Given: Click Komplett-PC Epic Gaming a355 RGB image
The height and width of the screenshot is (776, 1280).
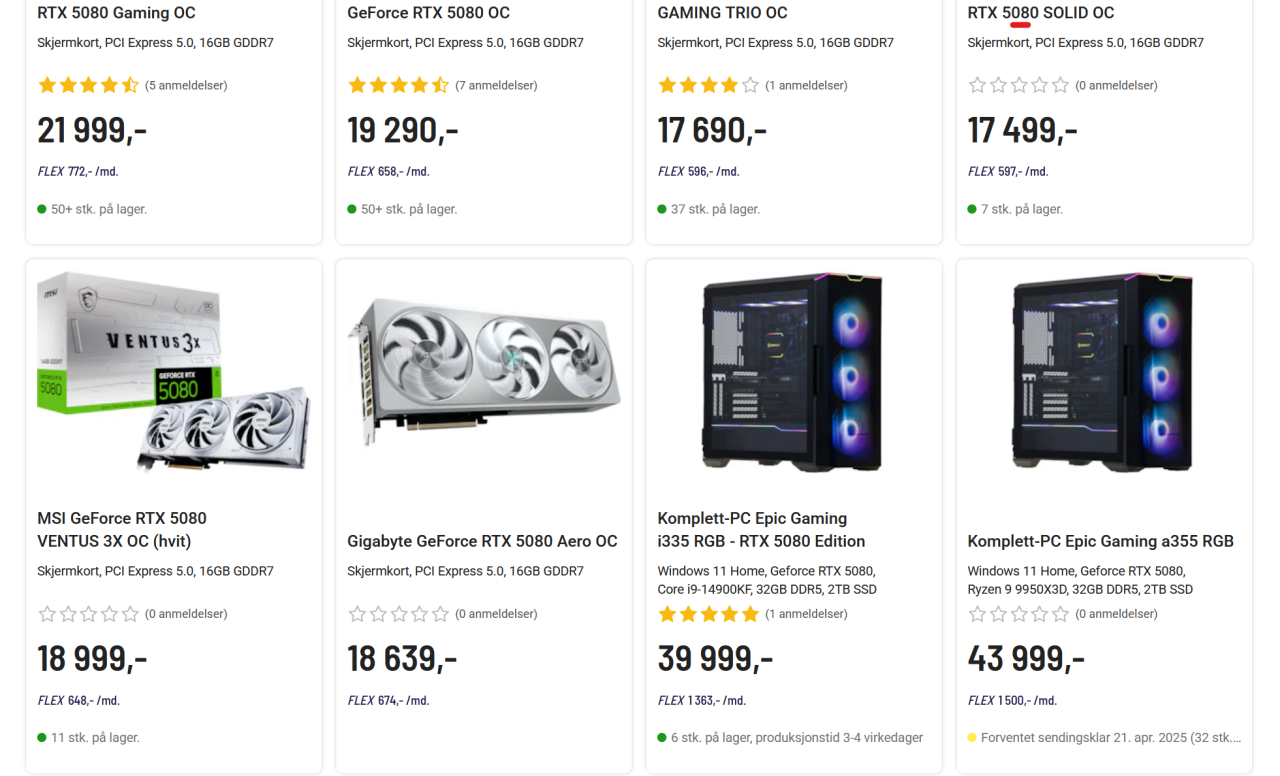Looking at the screenshot, I should (1104, 372).
